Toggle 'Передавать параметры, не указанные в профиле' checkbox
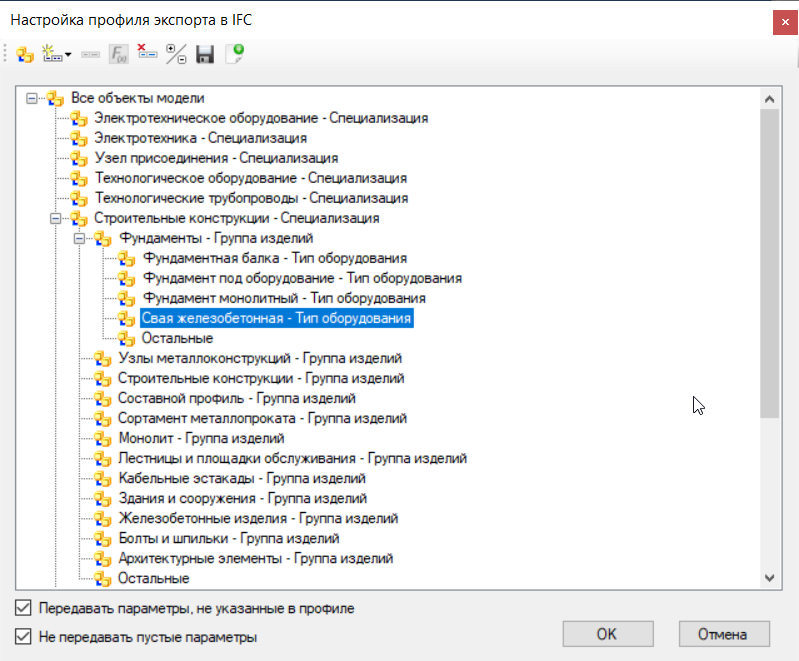Image resolution: width=799 pixels, height=661 pixels. coord(23,607)
